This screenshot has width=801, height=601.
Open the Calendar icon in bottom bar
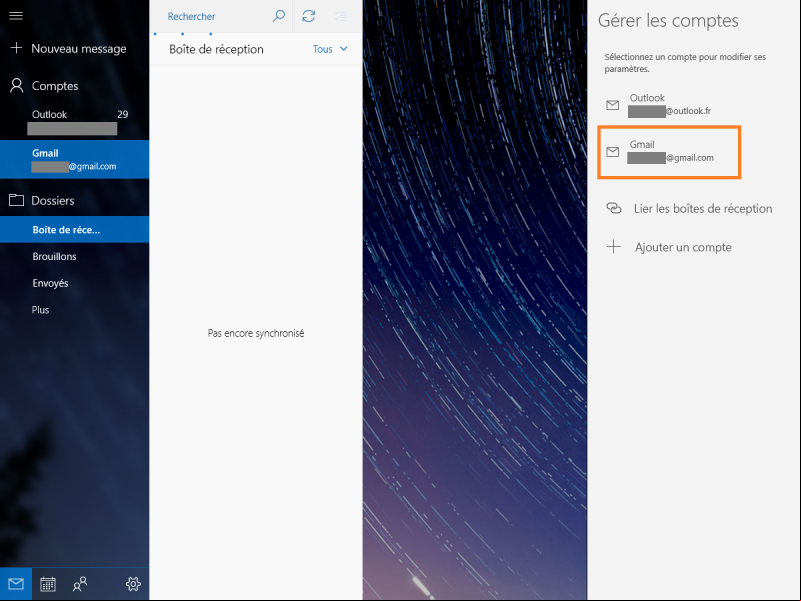click(x=48, y=584)
